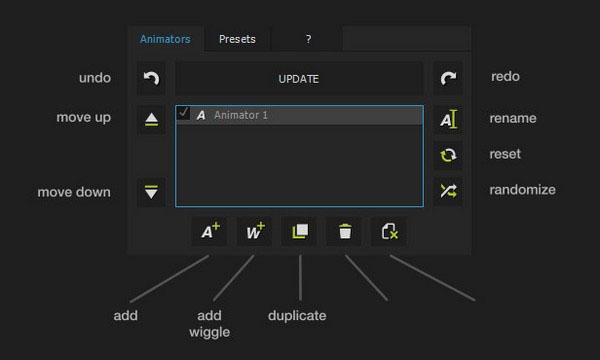Image resolution: width=600 pixels, height=360 pixels.
Task: Switch to the Animators tab
Action: point(165,39)
